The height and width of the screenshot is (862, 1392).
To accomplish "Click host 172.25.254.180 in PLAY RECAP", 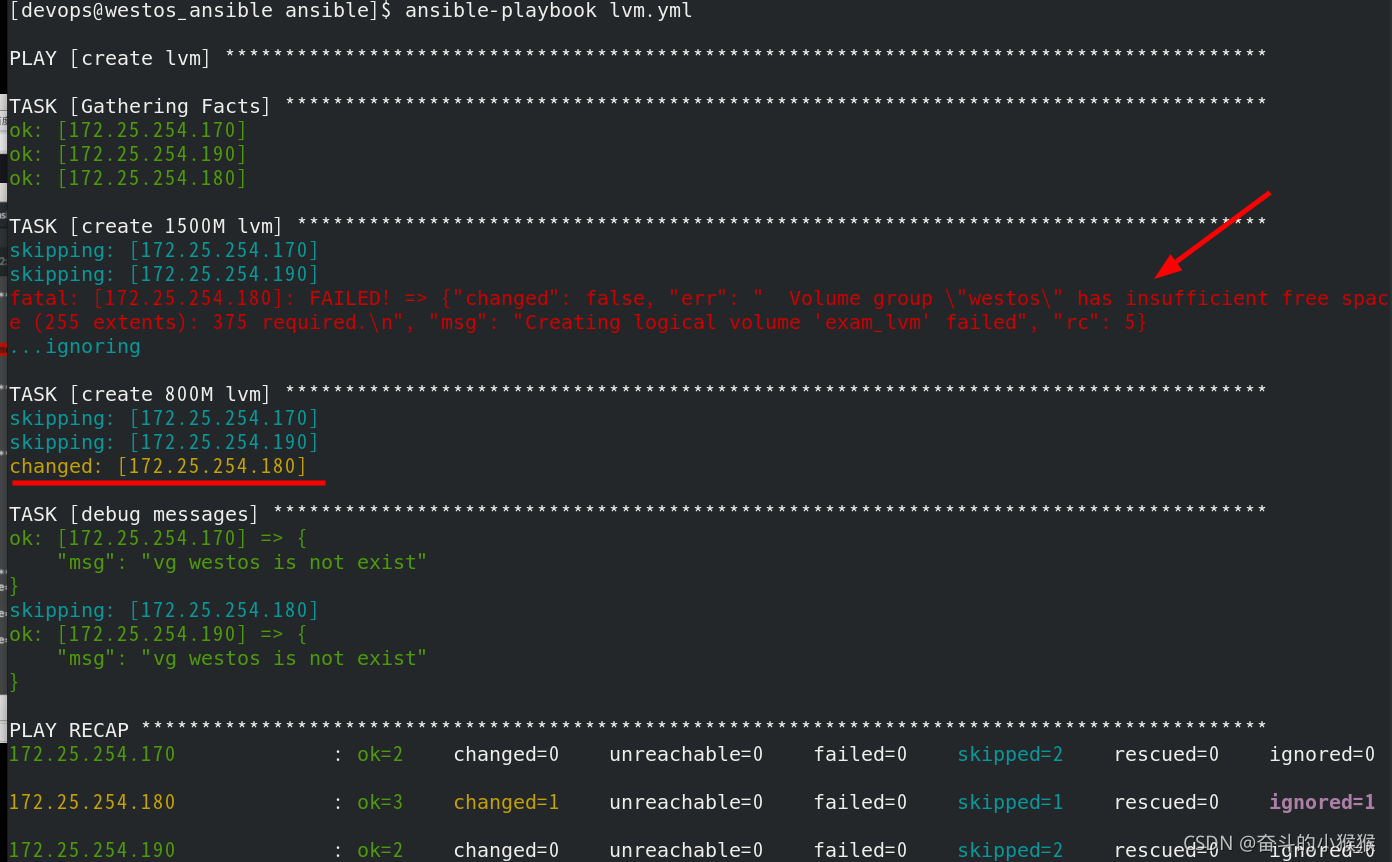I will (92, 803).
